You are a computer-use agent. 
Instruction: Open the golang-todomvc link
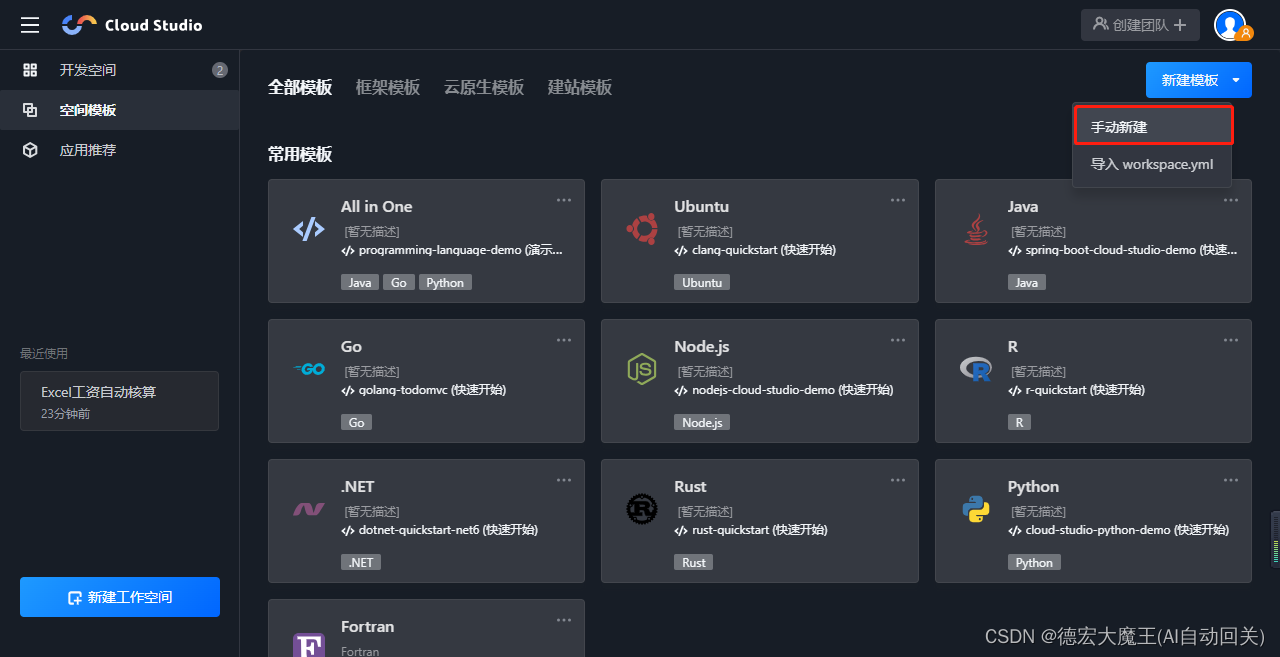coord(424,390)
